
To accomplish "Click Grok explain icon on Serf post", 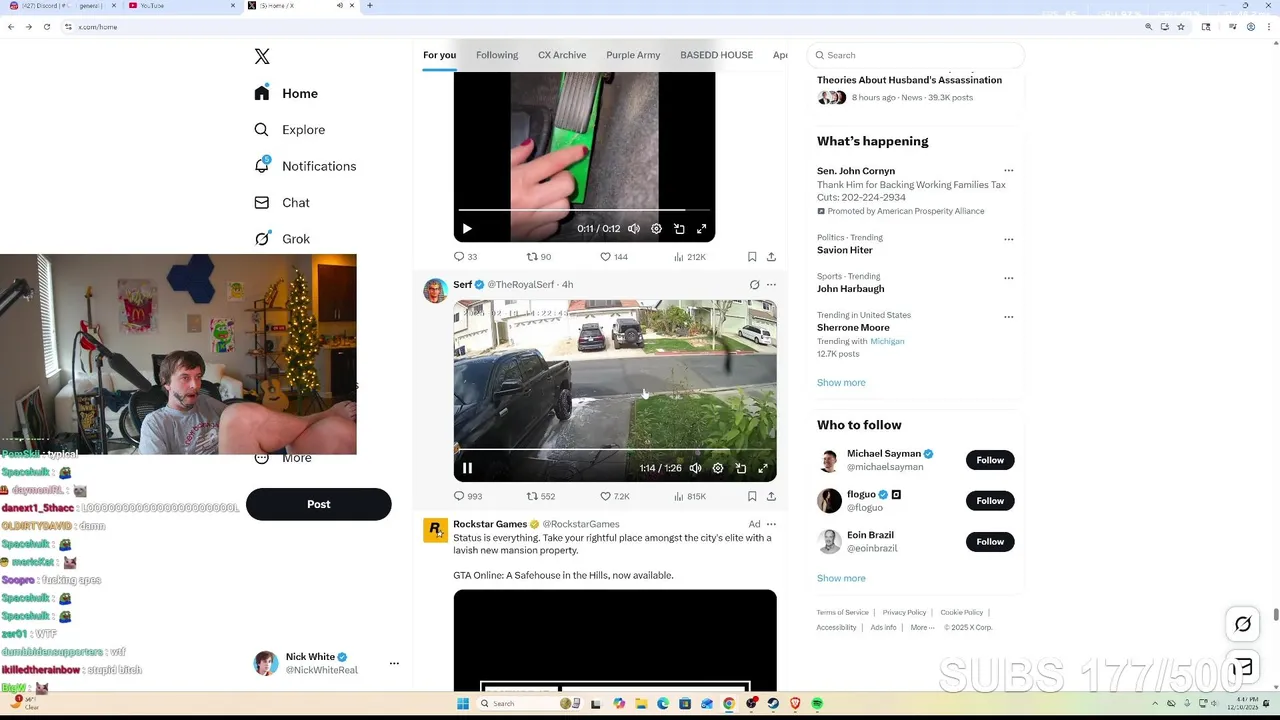I will (x=754, y=285).
